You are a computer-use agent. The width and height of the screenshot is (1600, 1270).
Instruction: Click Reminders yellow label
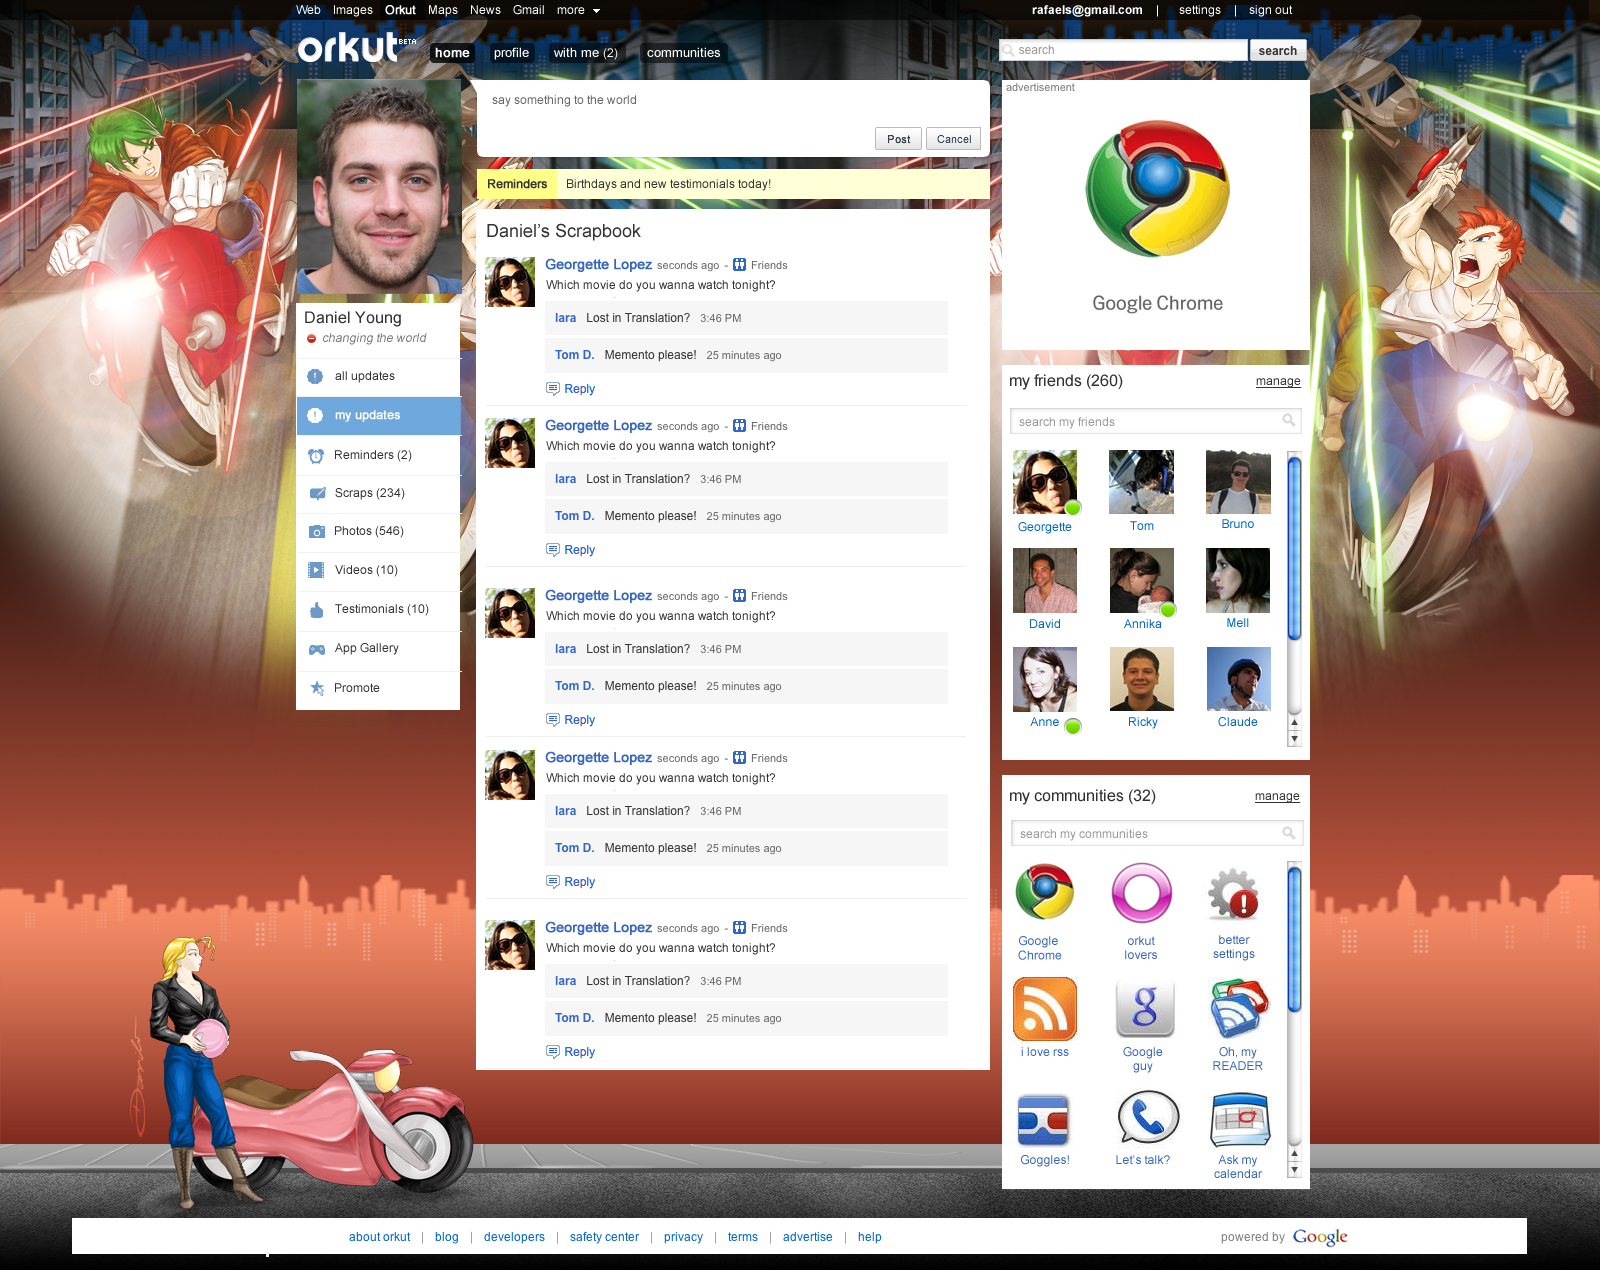tap(517, 184)
